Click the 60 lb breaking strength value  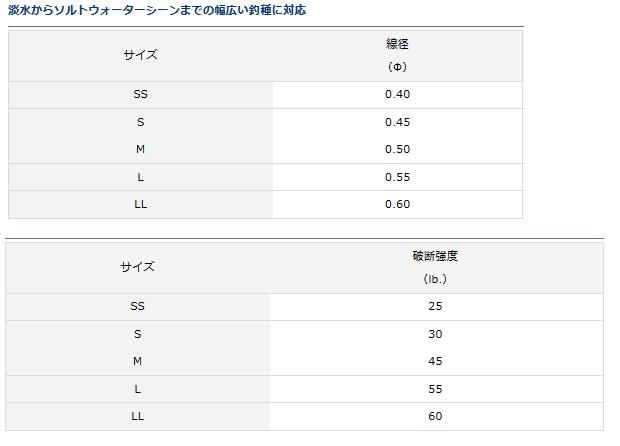tap(435, 416)
